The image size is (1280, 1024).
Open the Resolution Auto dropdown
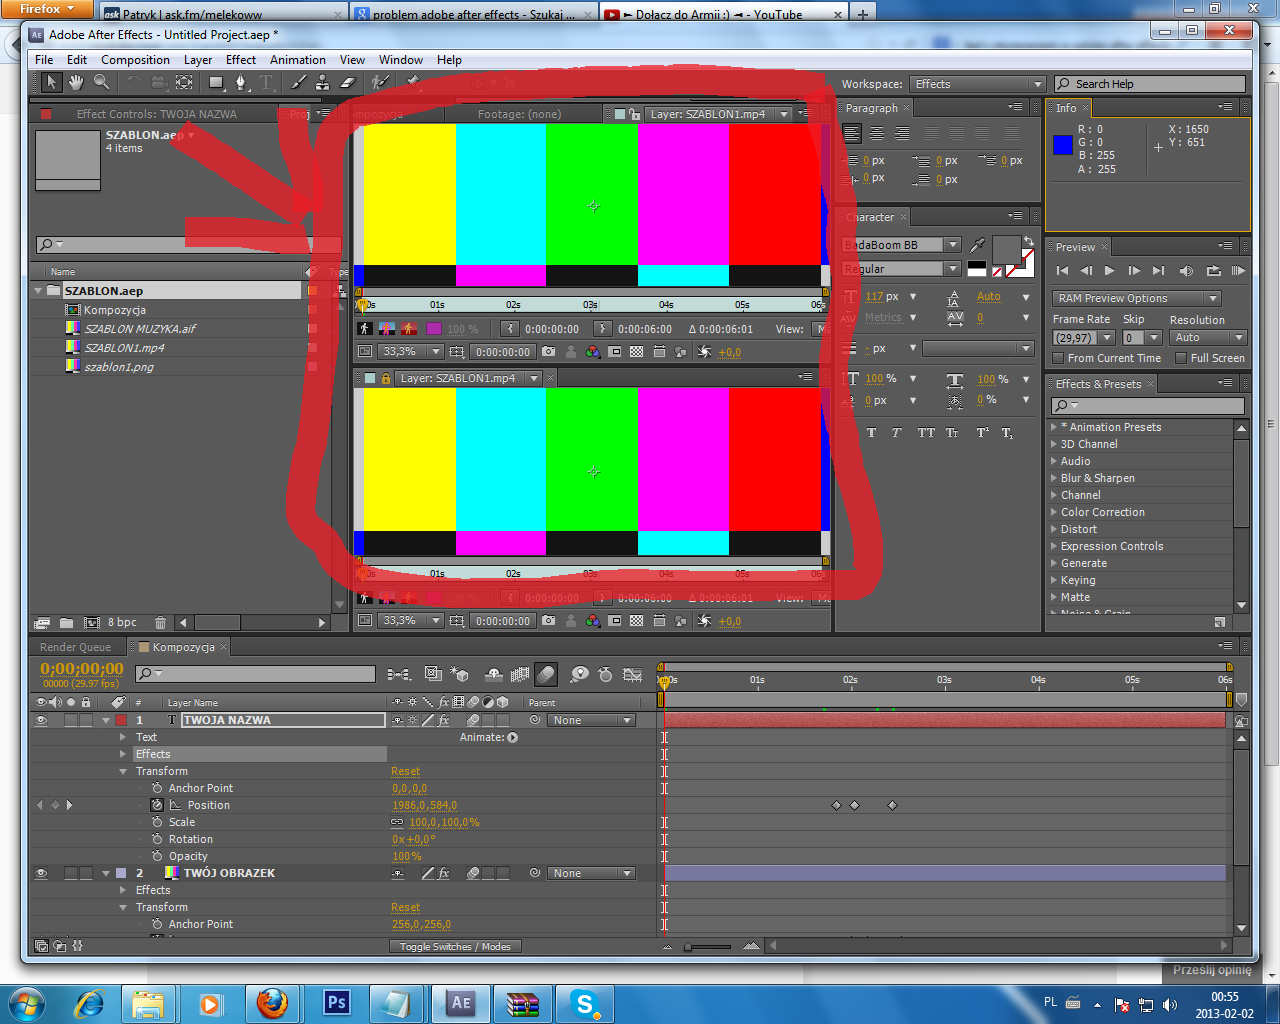click(x=1208, y=337)
